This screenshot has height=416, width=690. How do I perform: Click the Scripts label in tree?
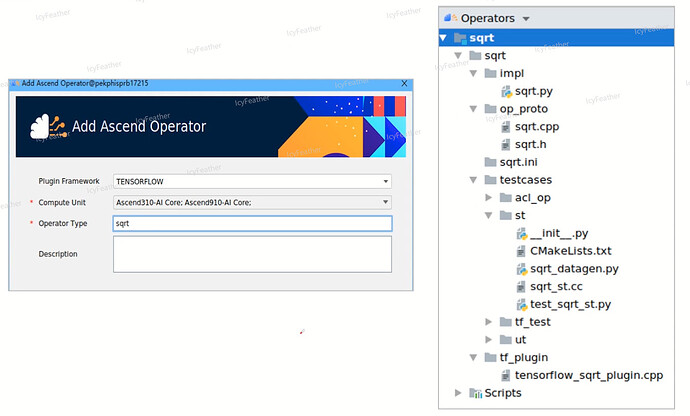(x=503, y=393)
